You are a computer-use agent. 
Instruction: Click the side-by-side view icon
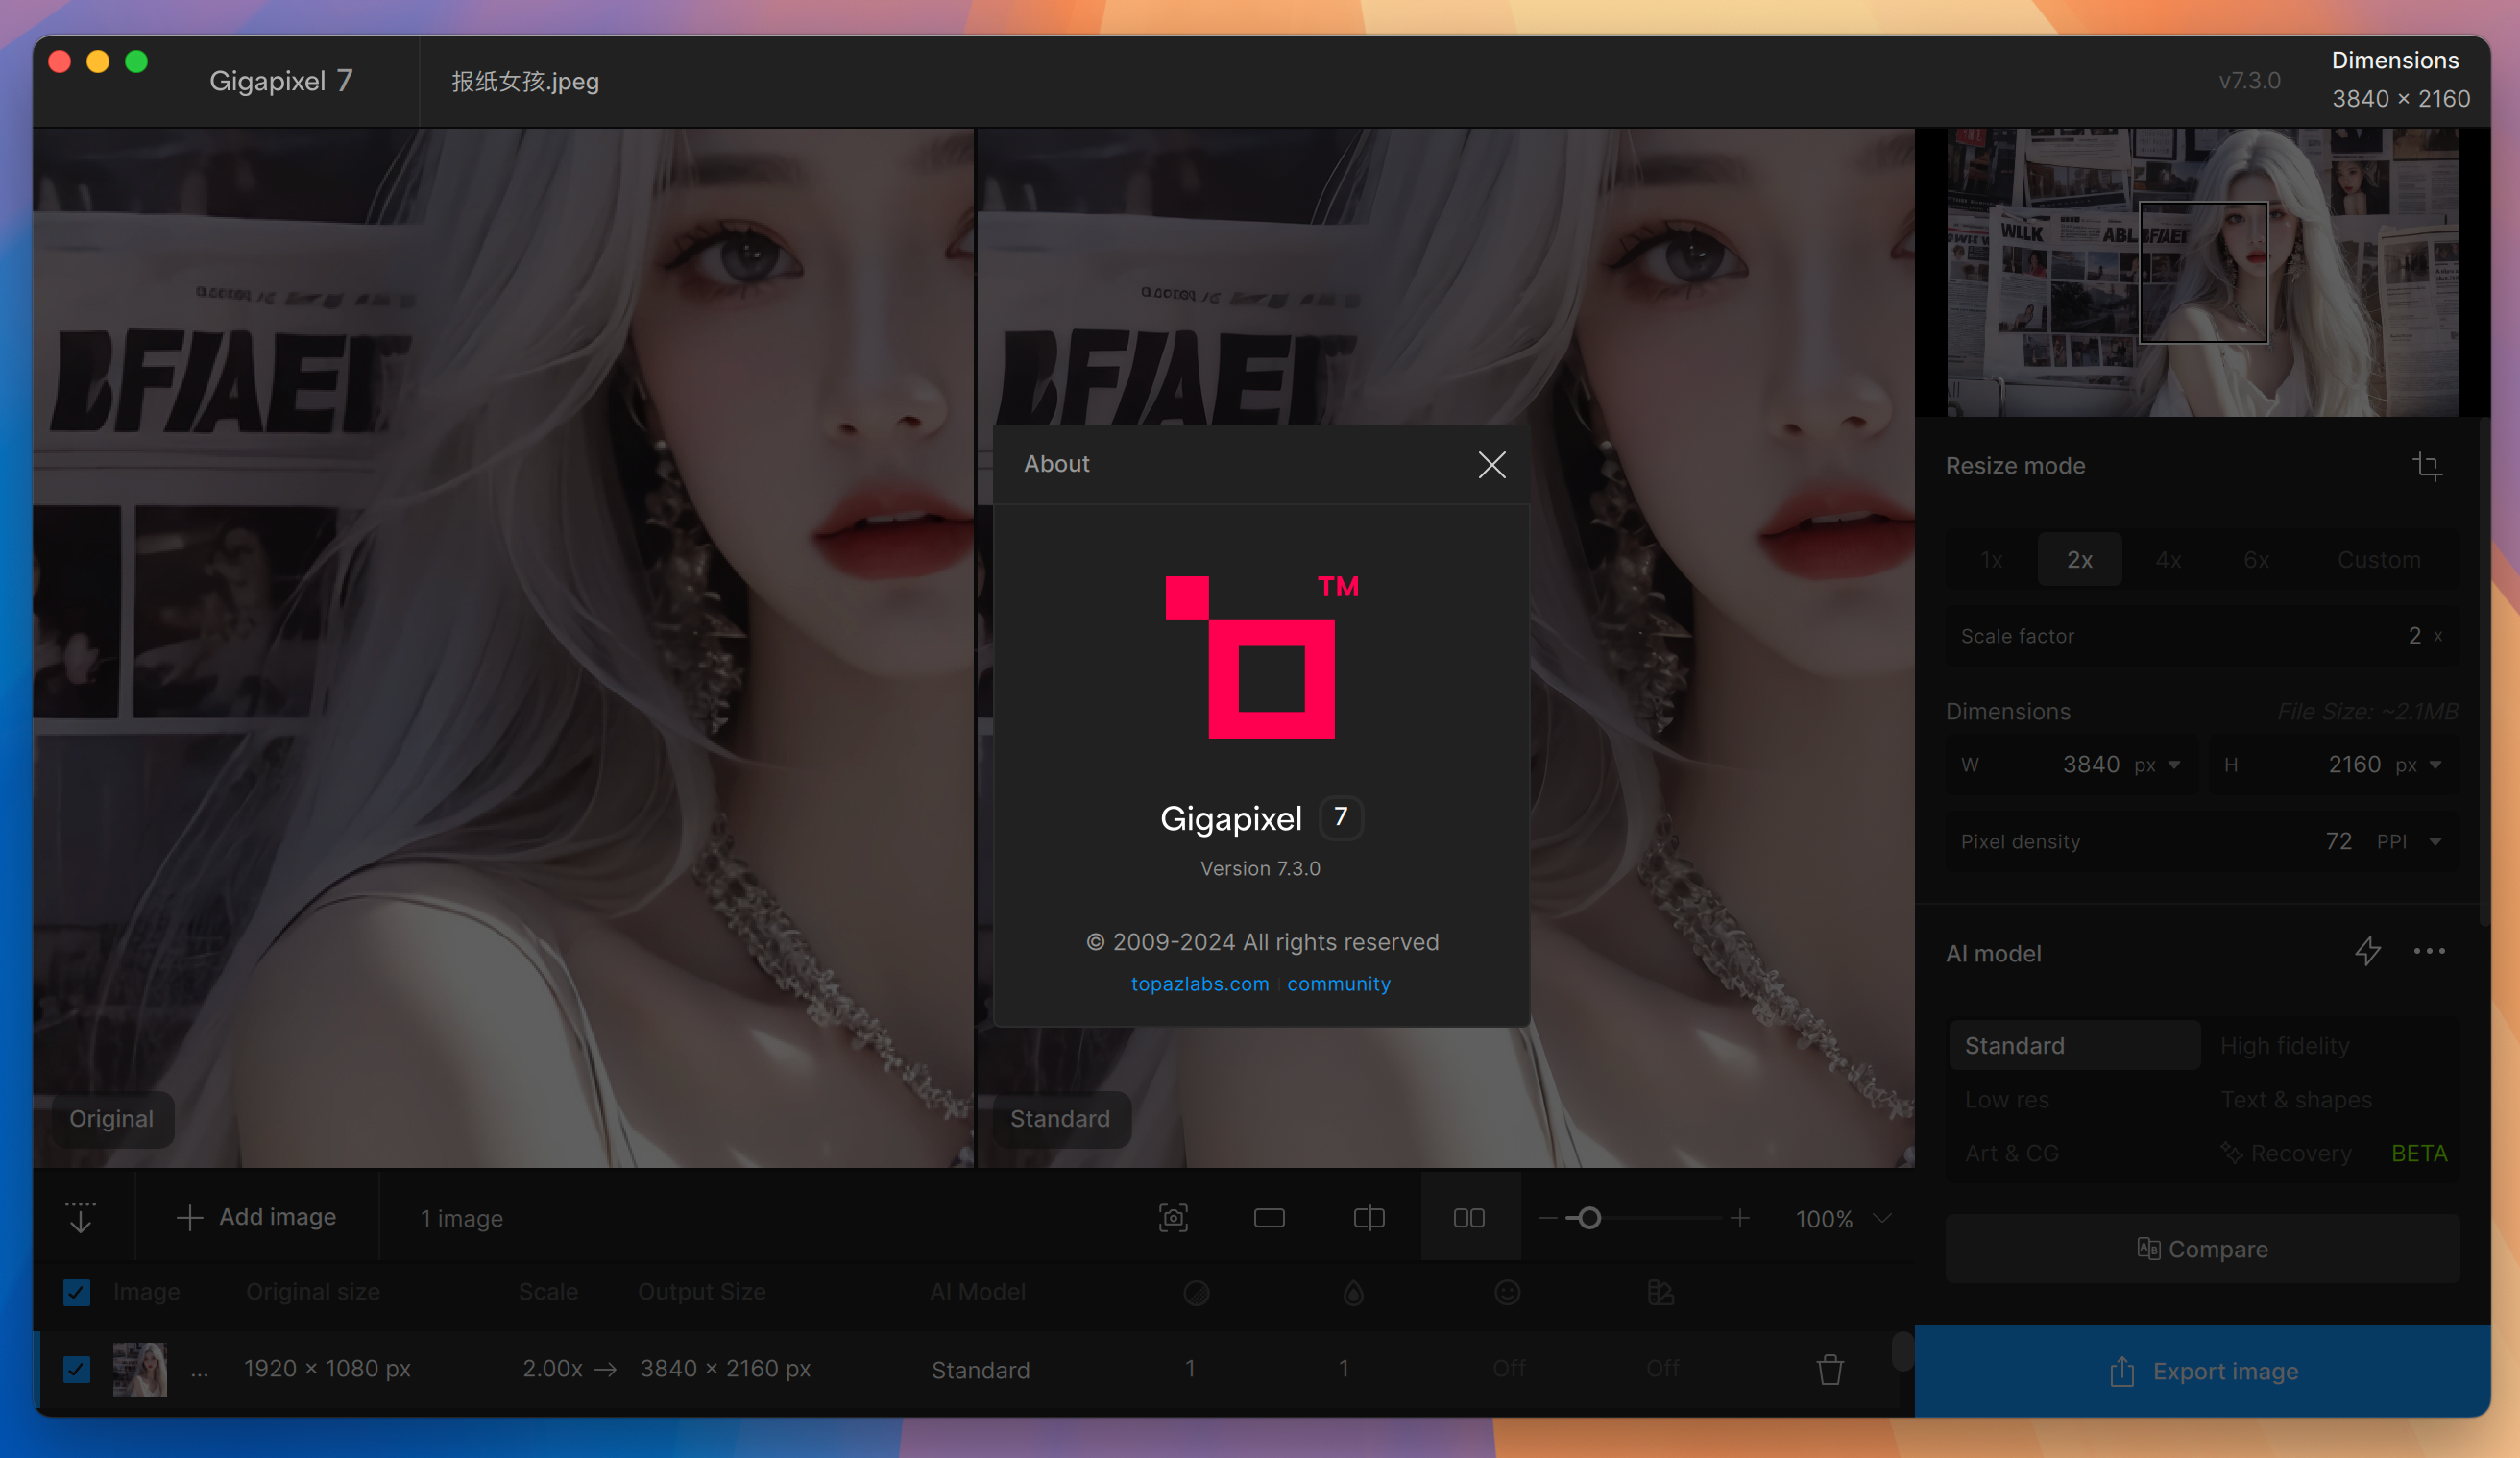pos(1468,1219)
